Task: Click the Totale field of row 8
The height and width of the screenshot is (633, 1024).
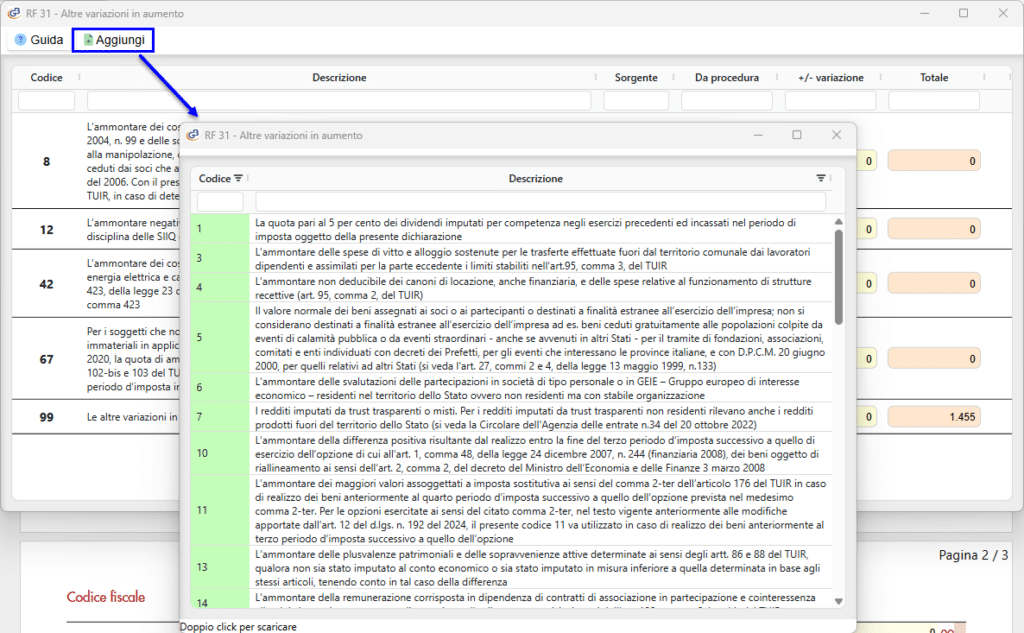Action: point(934,161)
